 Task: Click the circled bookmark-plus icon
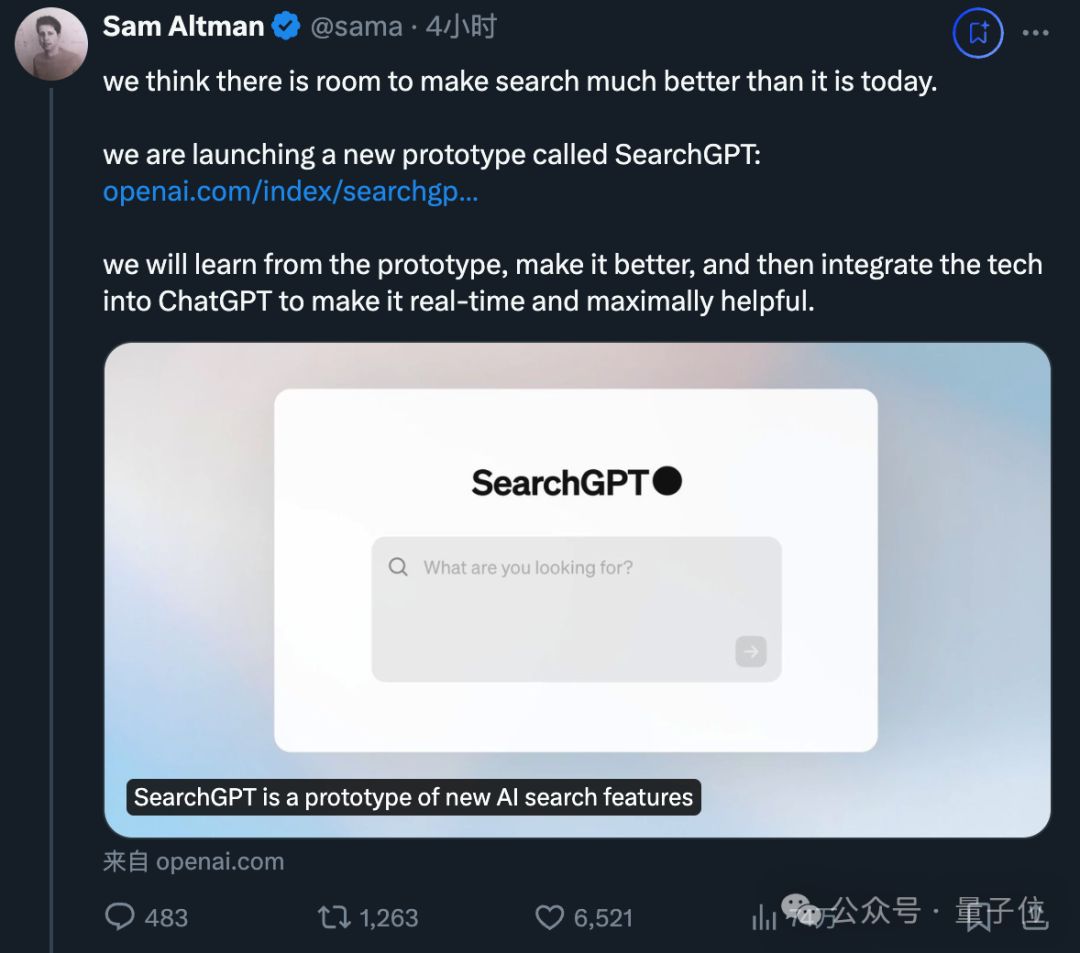click(x=978, y=33)
